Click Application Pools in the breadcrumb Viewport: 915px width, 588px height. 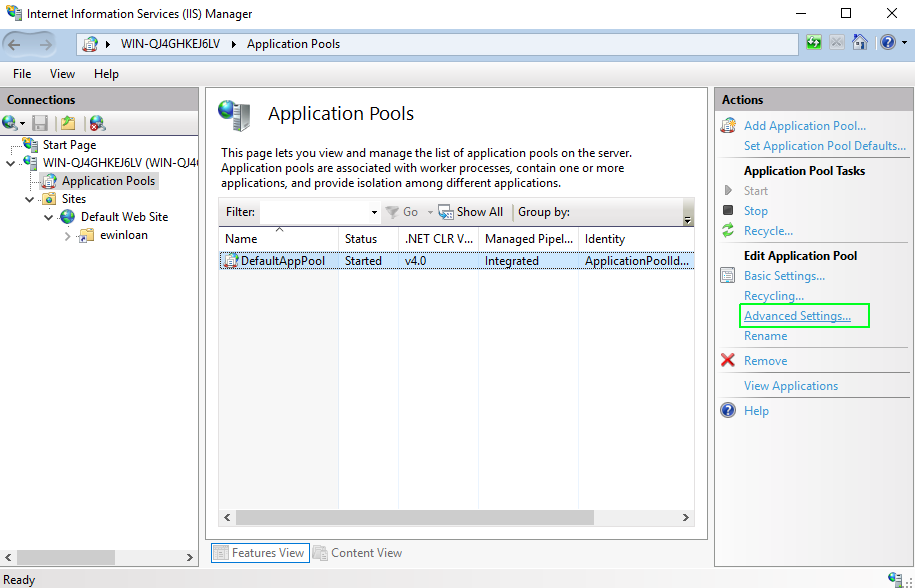[x=293, y=44]
